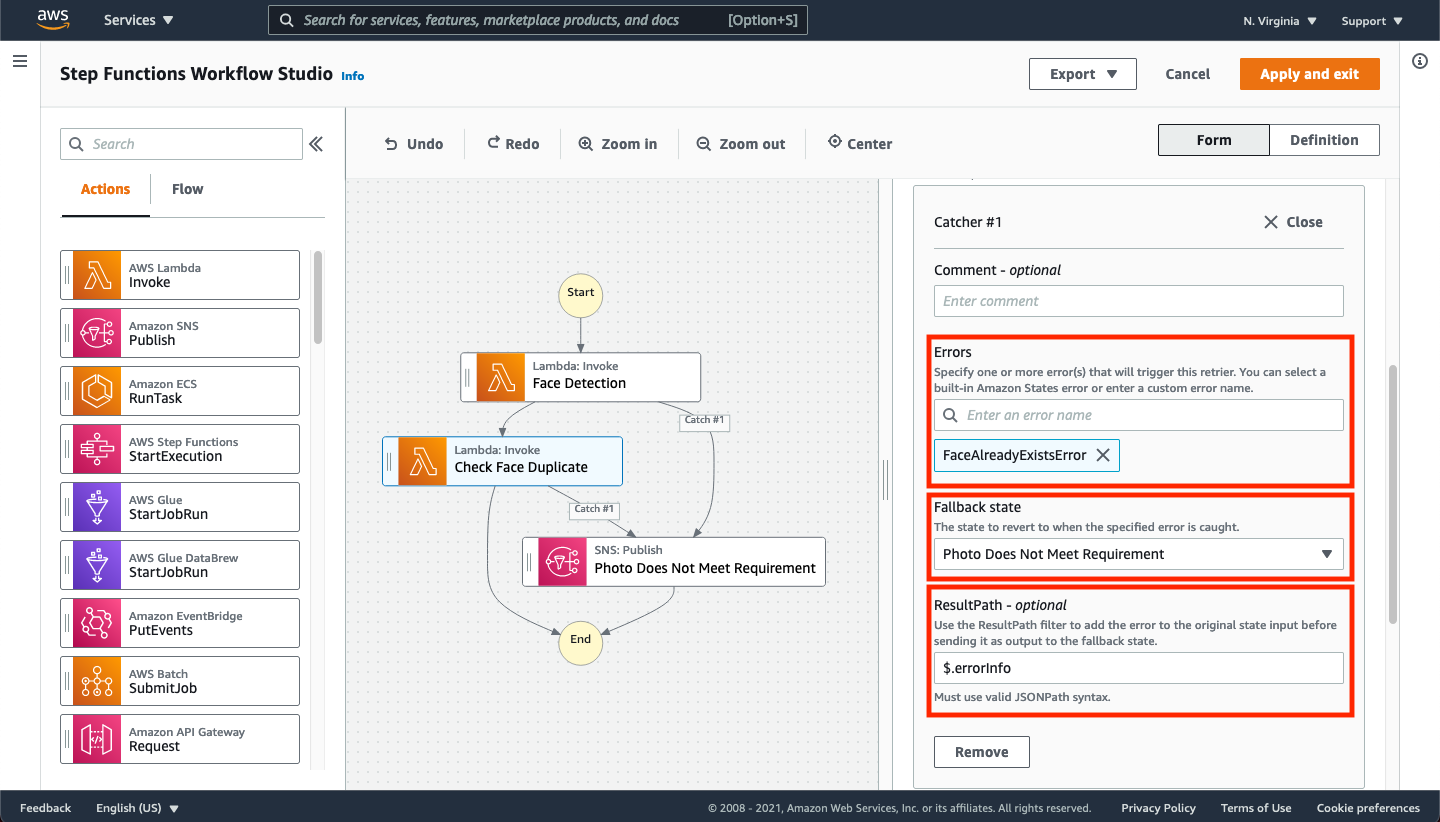Click the ResultPath $.errorInfo field
Screen dimensions: 1440x822
click(x=1139, y=668)
